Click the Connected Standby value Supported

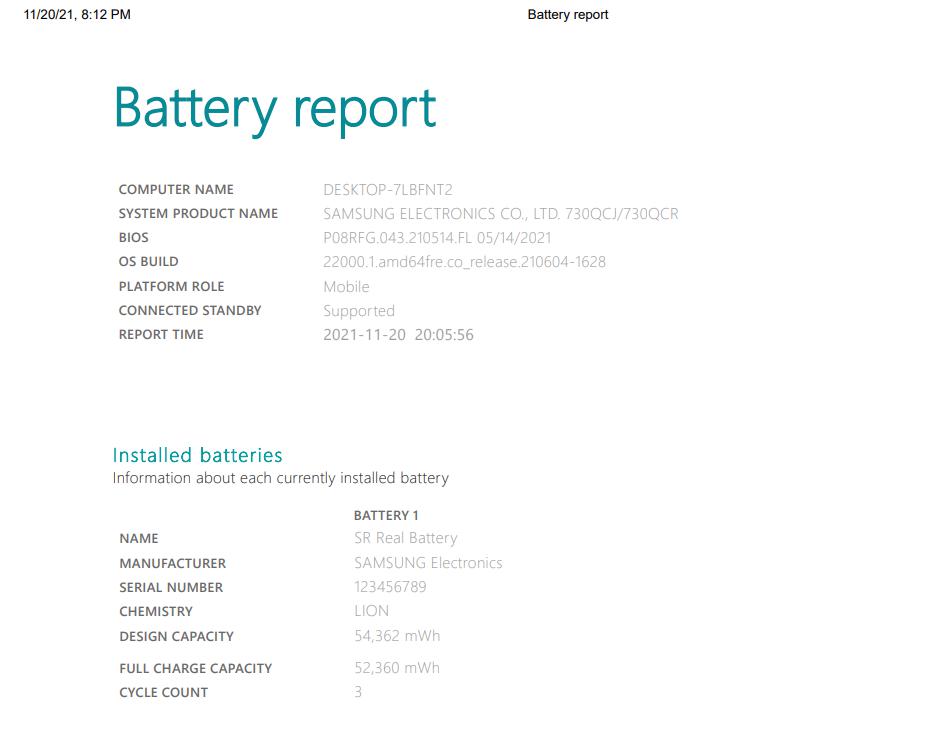point(358,311)
